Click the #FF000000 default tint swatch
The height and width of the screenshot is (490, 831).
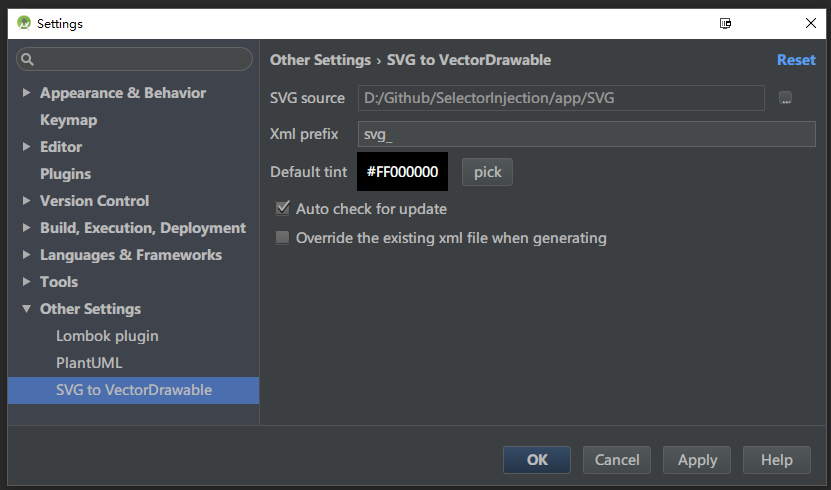point(402,172)
